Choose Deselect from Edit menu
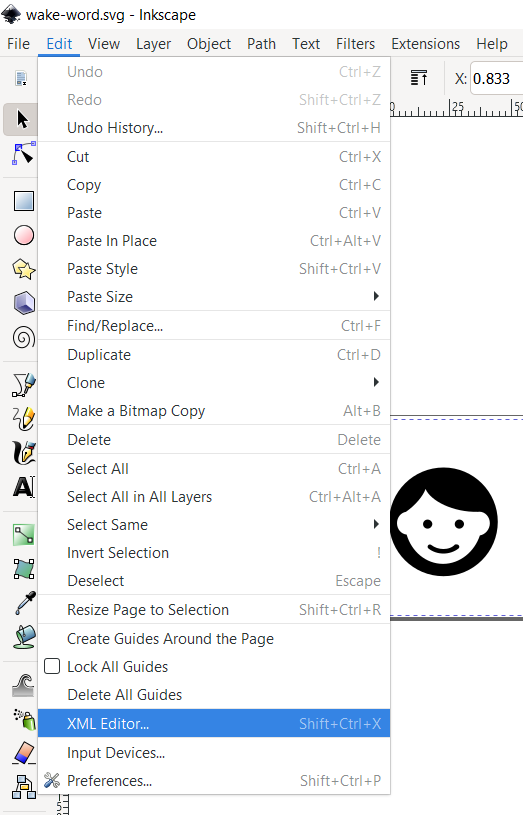 (x=214, y=581)
